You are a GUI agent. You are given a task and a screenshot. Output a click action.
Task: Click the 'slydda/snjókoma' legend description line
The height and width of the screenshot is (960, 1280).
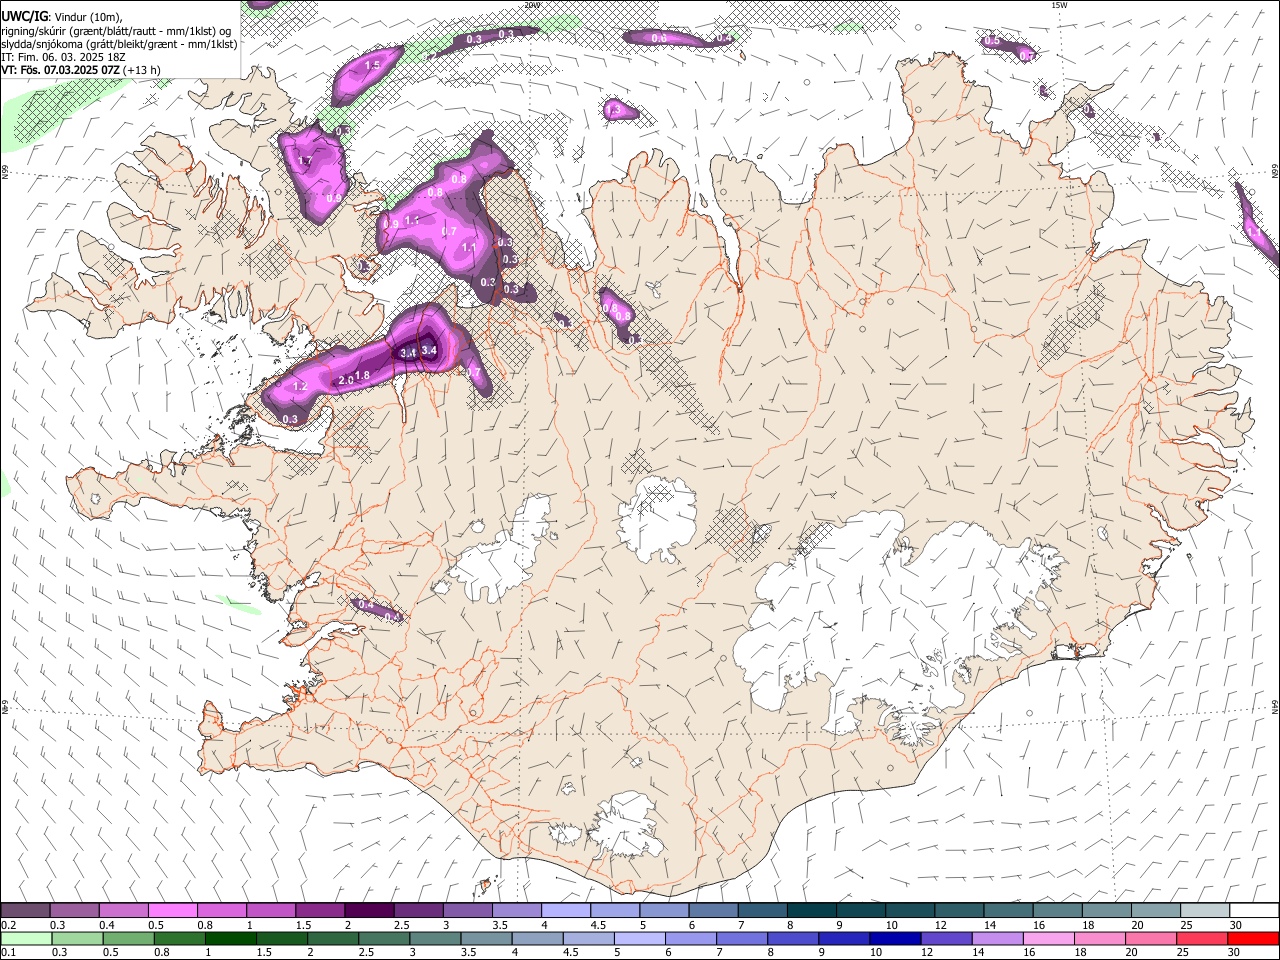[119, 44]
